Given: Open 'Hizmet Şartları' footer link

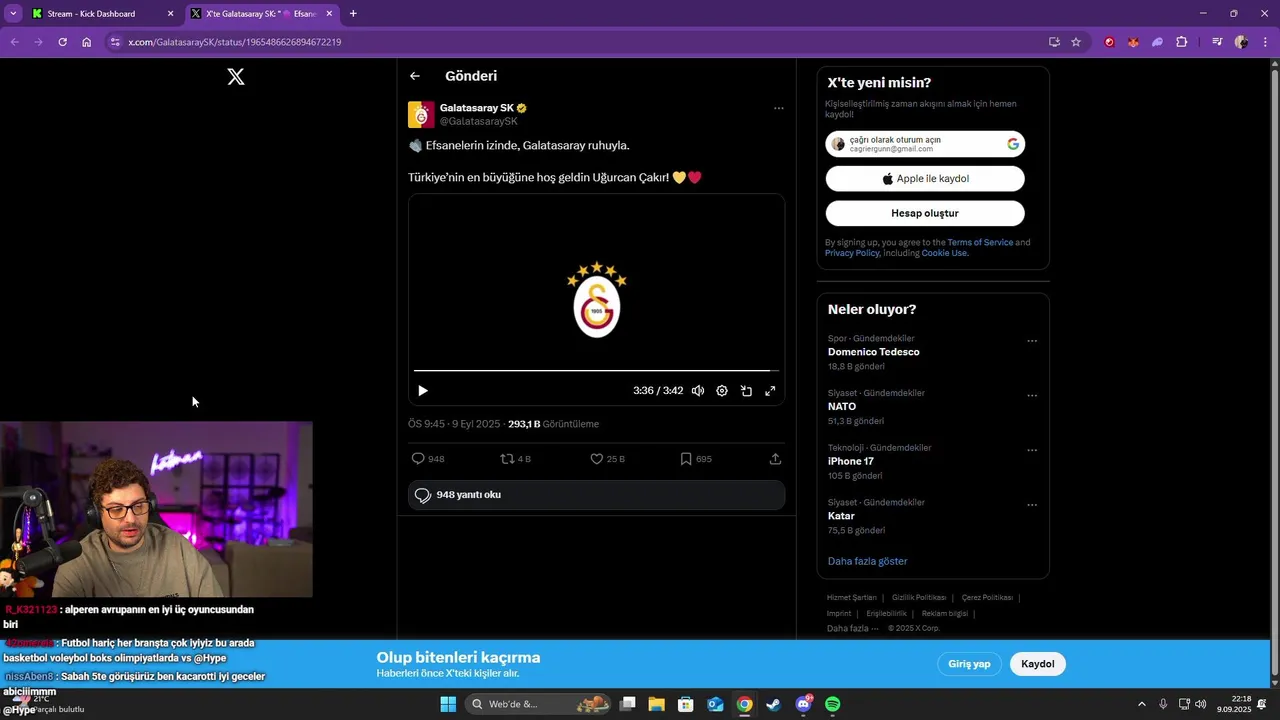Looking at the screenshot, I should click(851, 598).
